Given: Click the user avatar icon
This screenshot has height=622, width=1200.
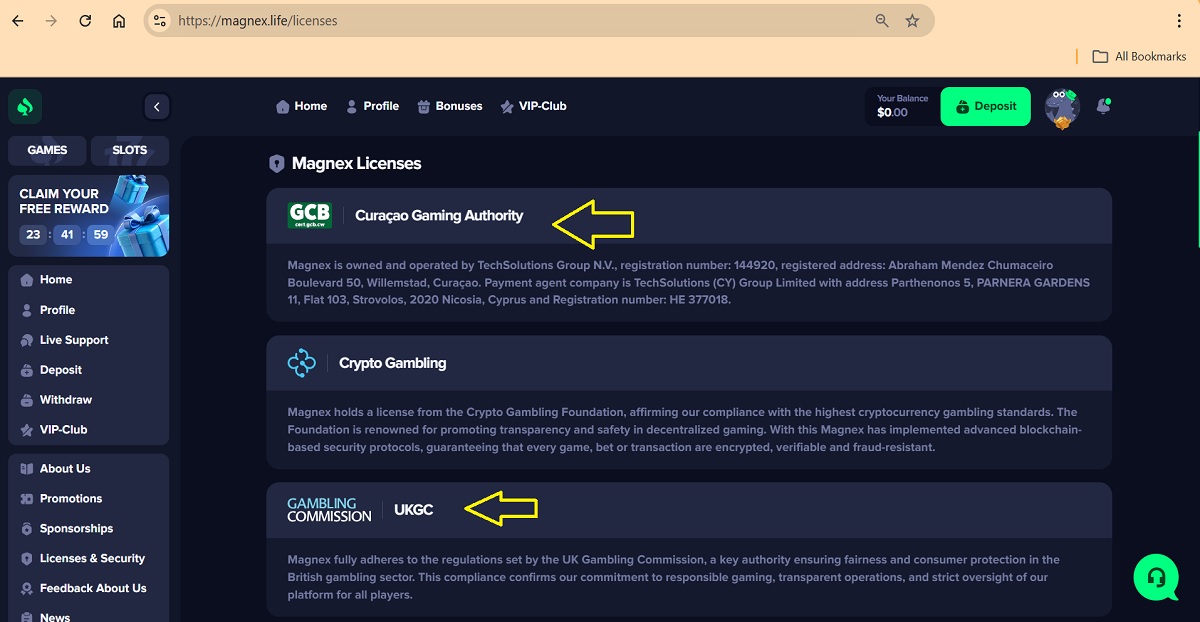Looking at the screenshot, I should click(1062, 107).
